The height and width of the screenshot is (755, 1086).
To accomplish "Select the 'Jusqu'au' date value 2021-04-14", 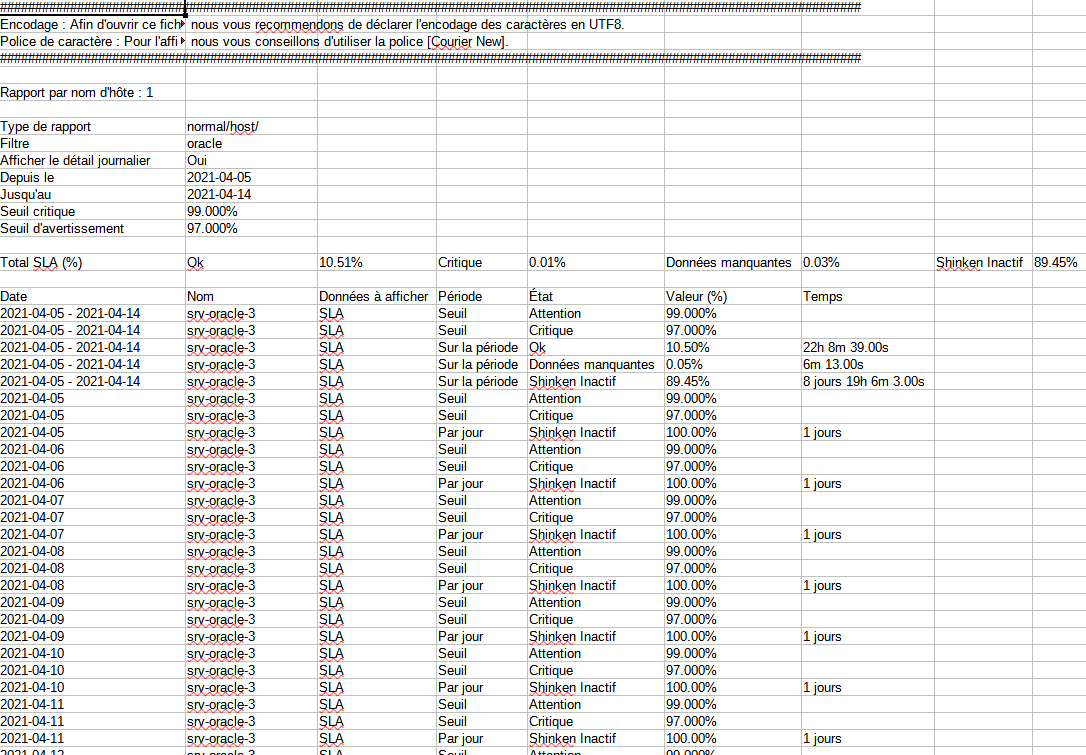I will point(219,195).
